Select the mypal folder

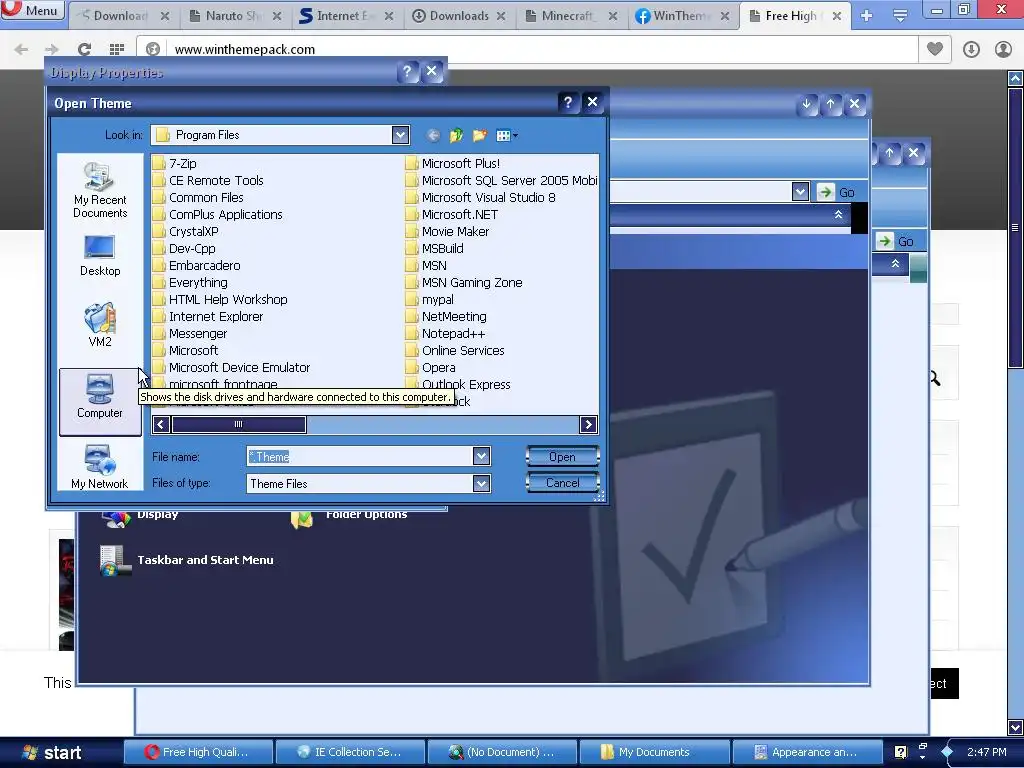click(430, 299)
